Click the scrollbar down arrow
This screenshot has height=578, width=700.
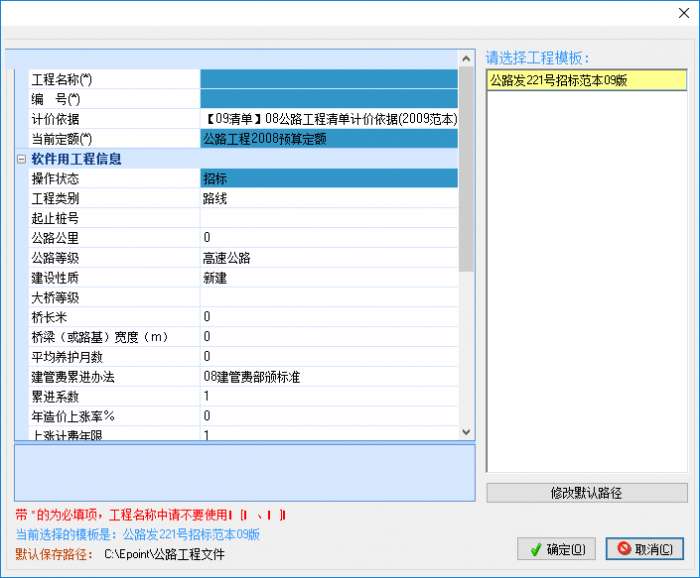466,432
